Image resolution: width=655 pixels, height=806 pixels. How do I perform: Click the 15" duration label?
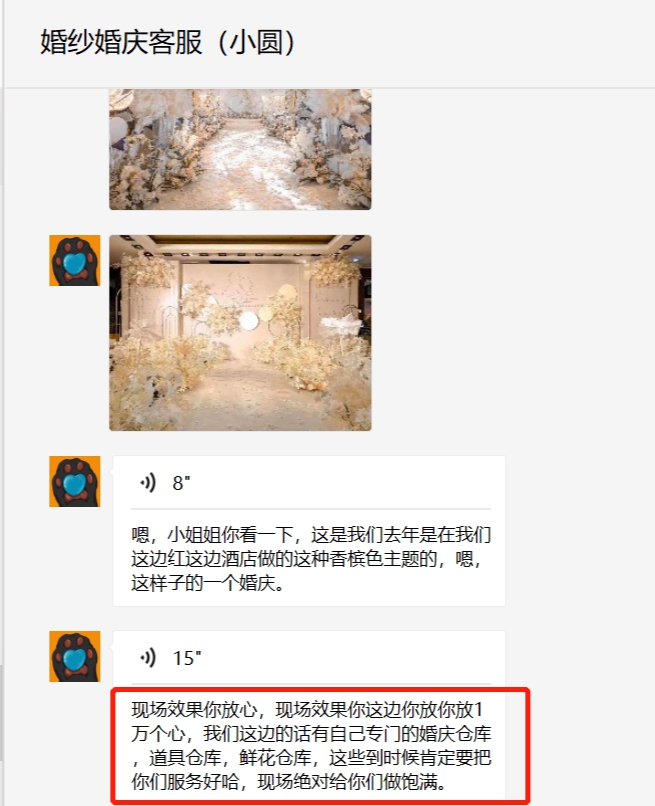(187, 658)
